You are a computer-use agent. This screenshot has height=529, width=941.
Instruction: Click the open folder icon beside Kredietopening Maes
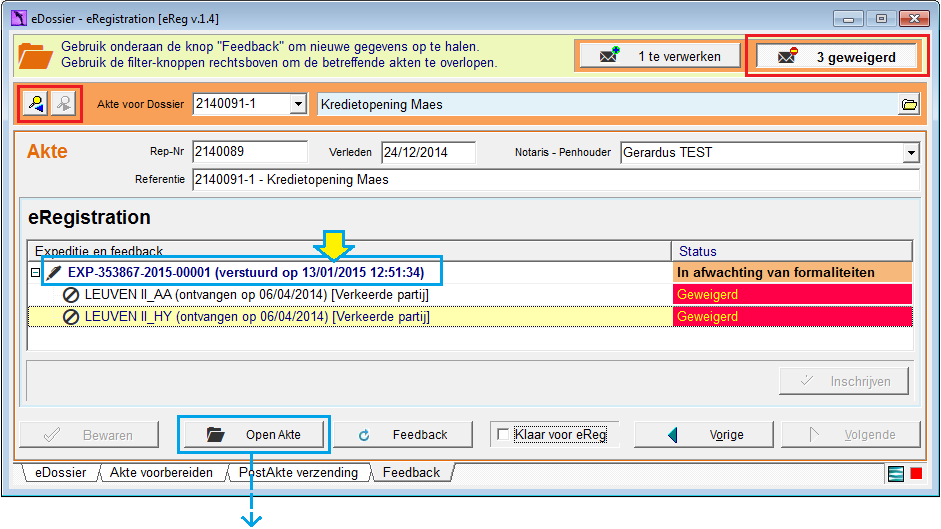pyautogui.click(x=909, y=104)
